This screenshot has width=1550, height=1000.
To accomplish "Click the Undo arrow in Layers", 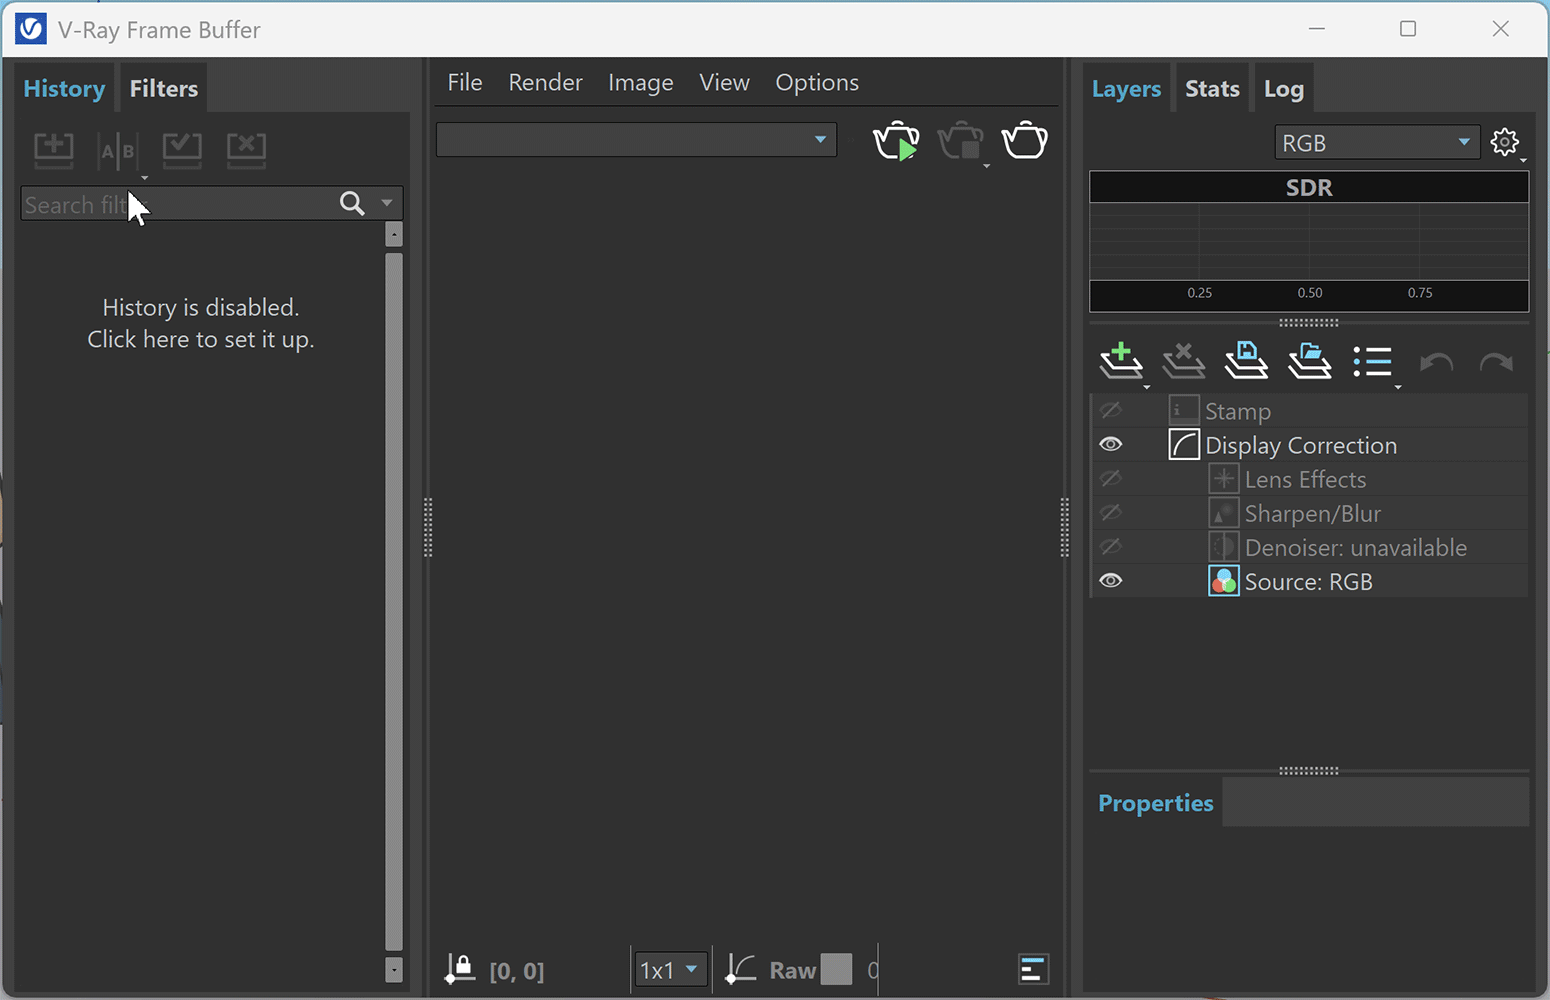I will [1436, 362].
